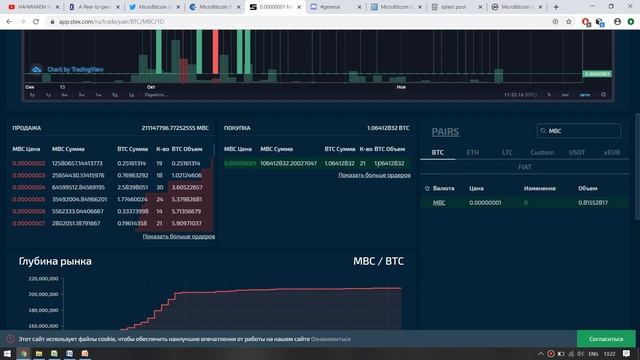Open the MBC currency link in pairs list

439,203
